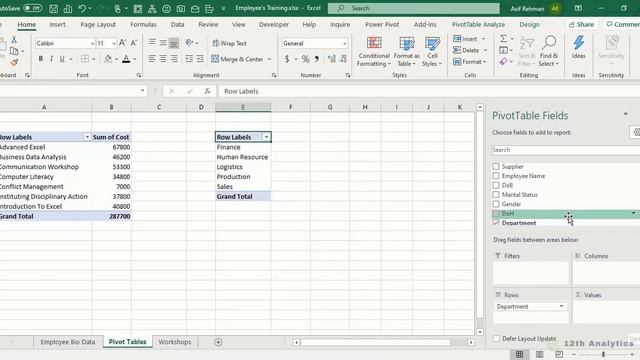Check the Employee Name field checkbox

click(496, 176)
